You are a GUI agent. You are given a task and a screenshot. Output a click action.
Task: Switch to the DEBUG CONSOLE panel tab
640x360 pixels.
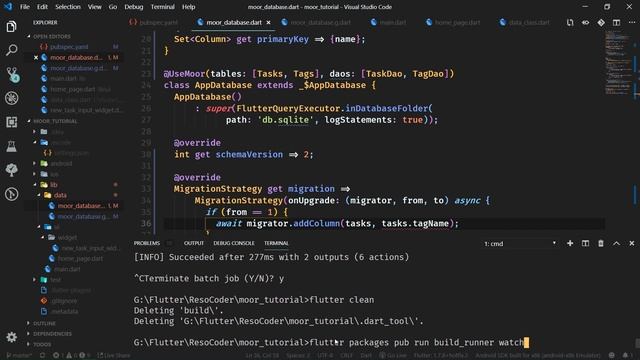pyautogui.click(x=234, y=243)
